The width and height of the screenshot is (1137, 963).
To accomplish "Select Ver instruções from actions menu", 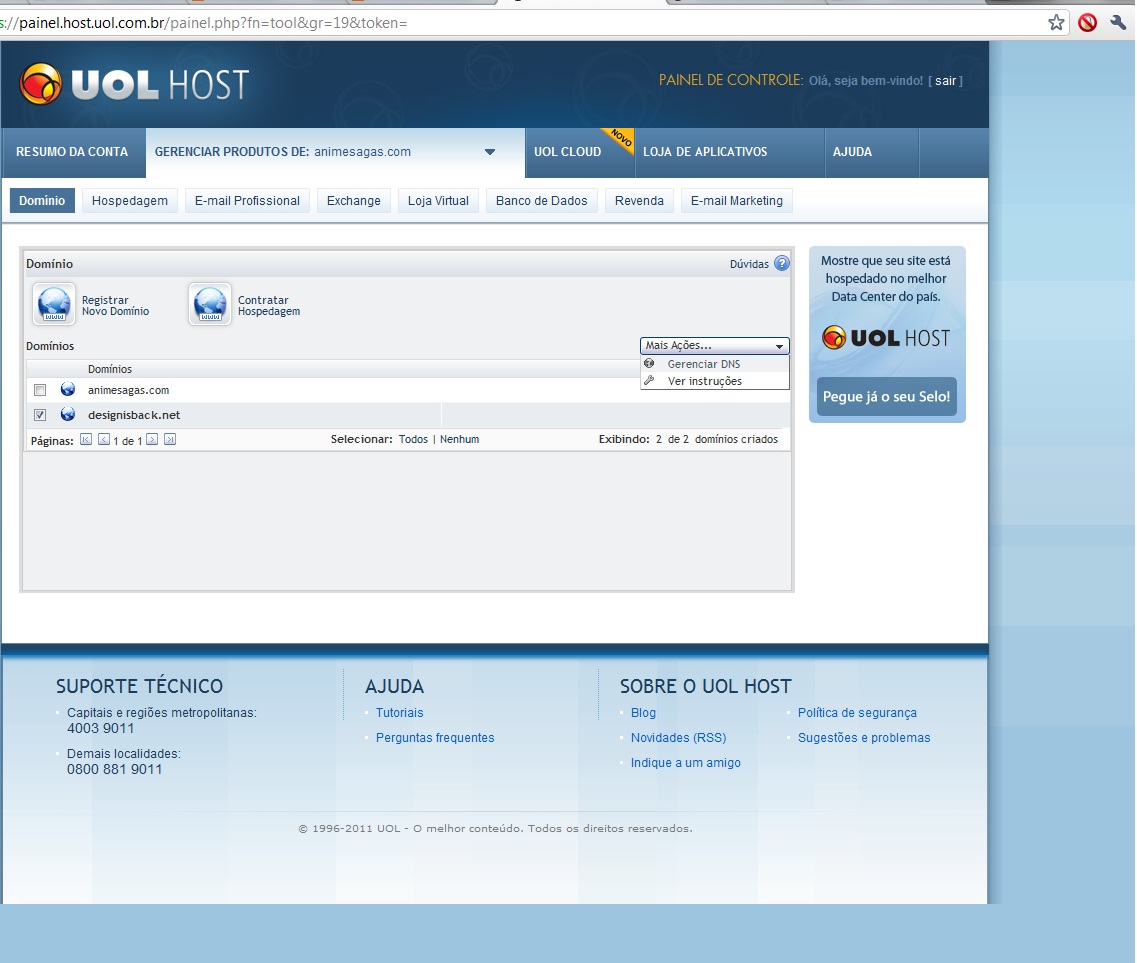I will coord(714,381).
